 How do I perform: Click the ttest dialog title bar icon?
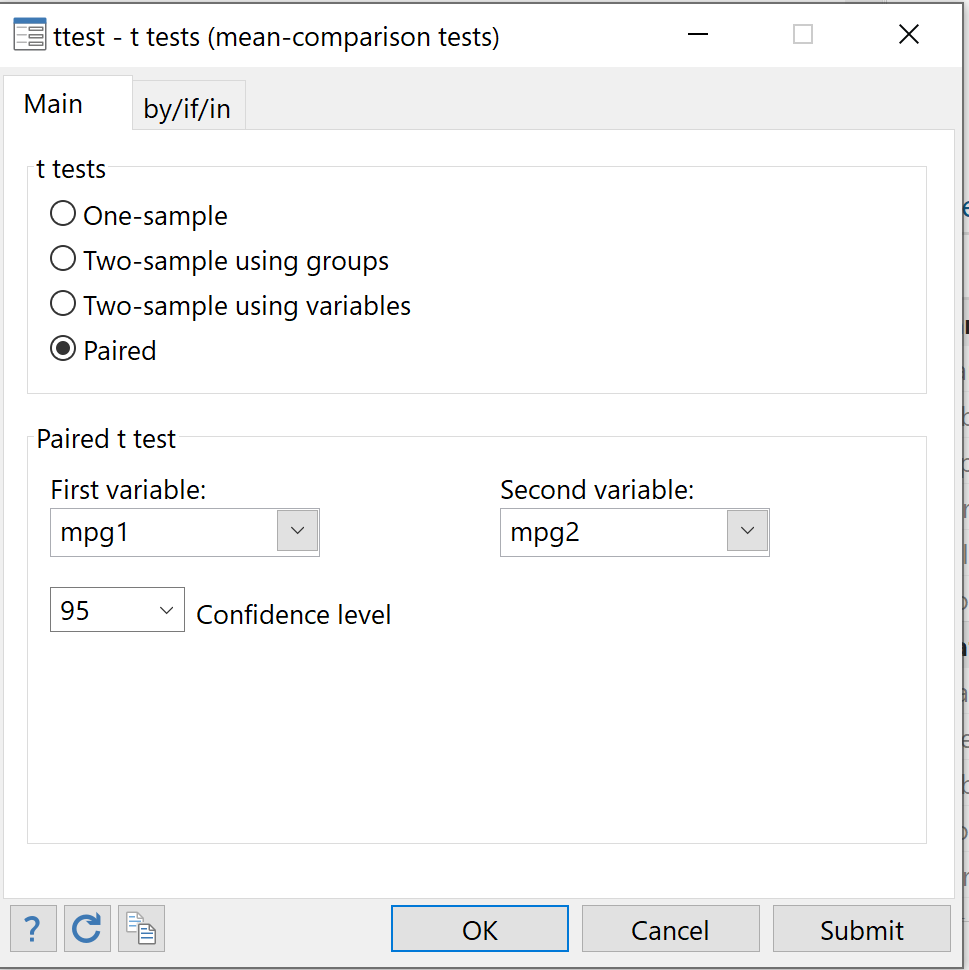[30, 35]
